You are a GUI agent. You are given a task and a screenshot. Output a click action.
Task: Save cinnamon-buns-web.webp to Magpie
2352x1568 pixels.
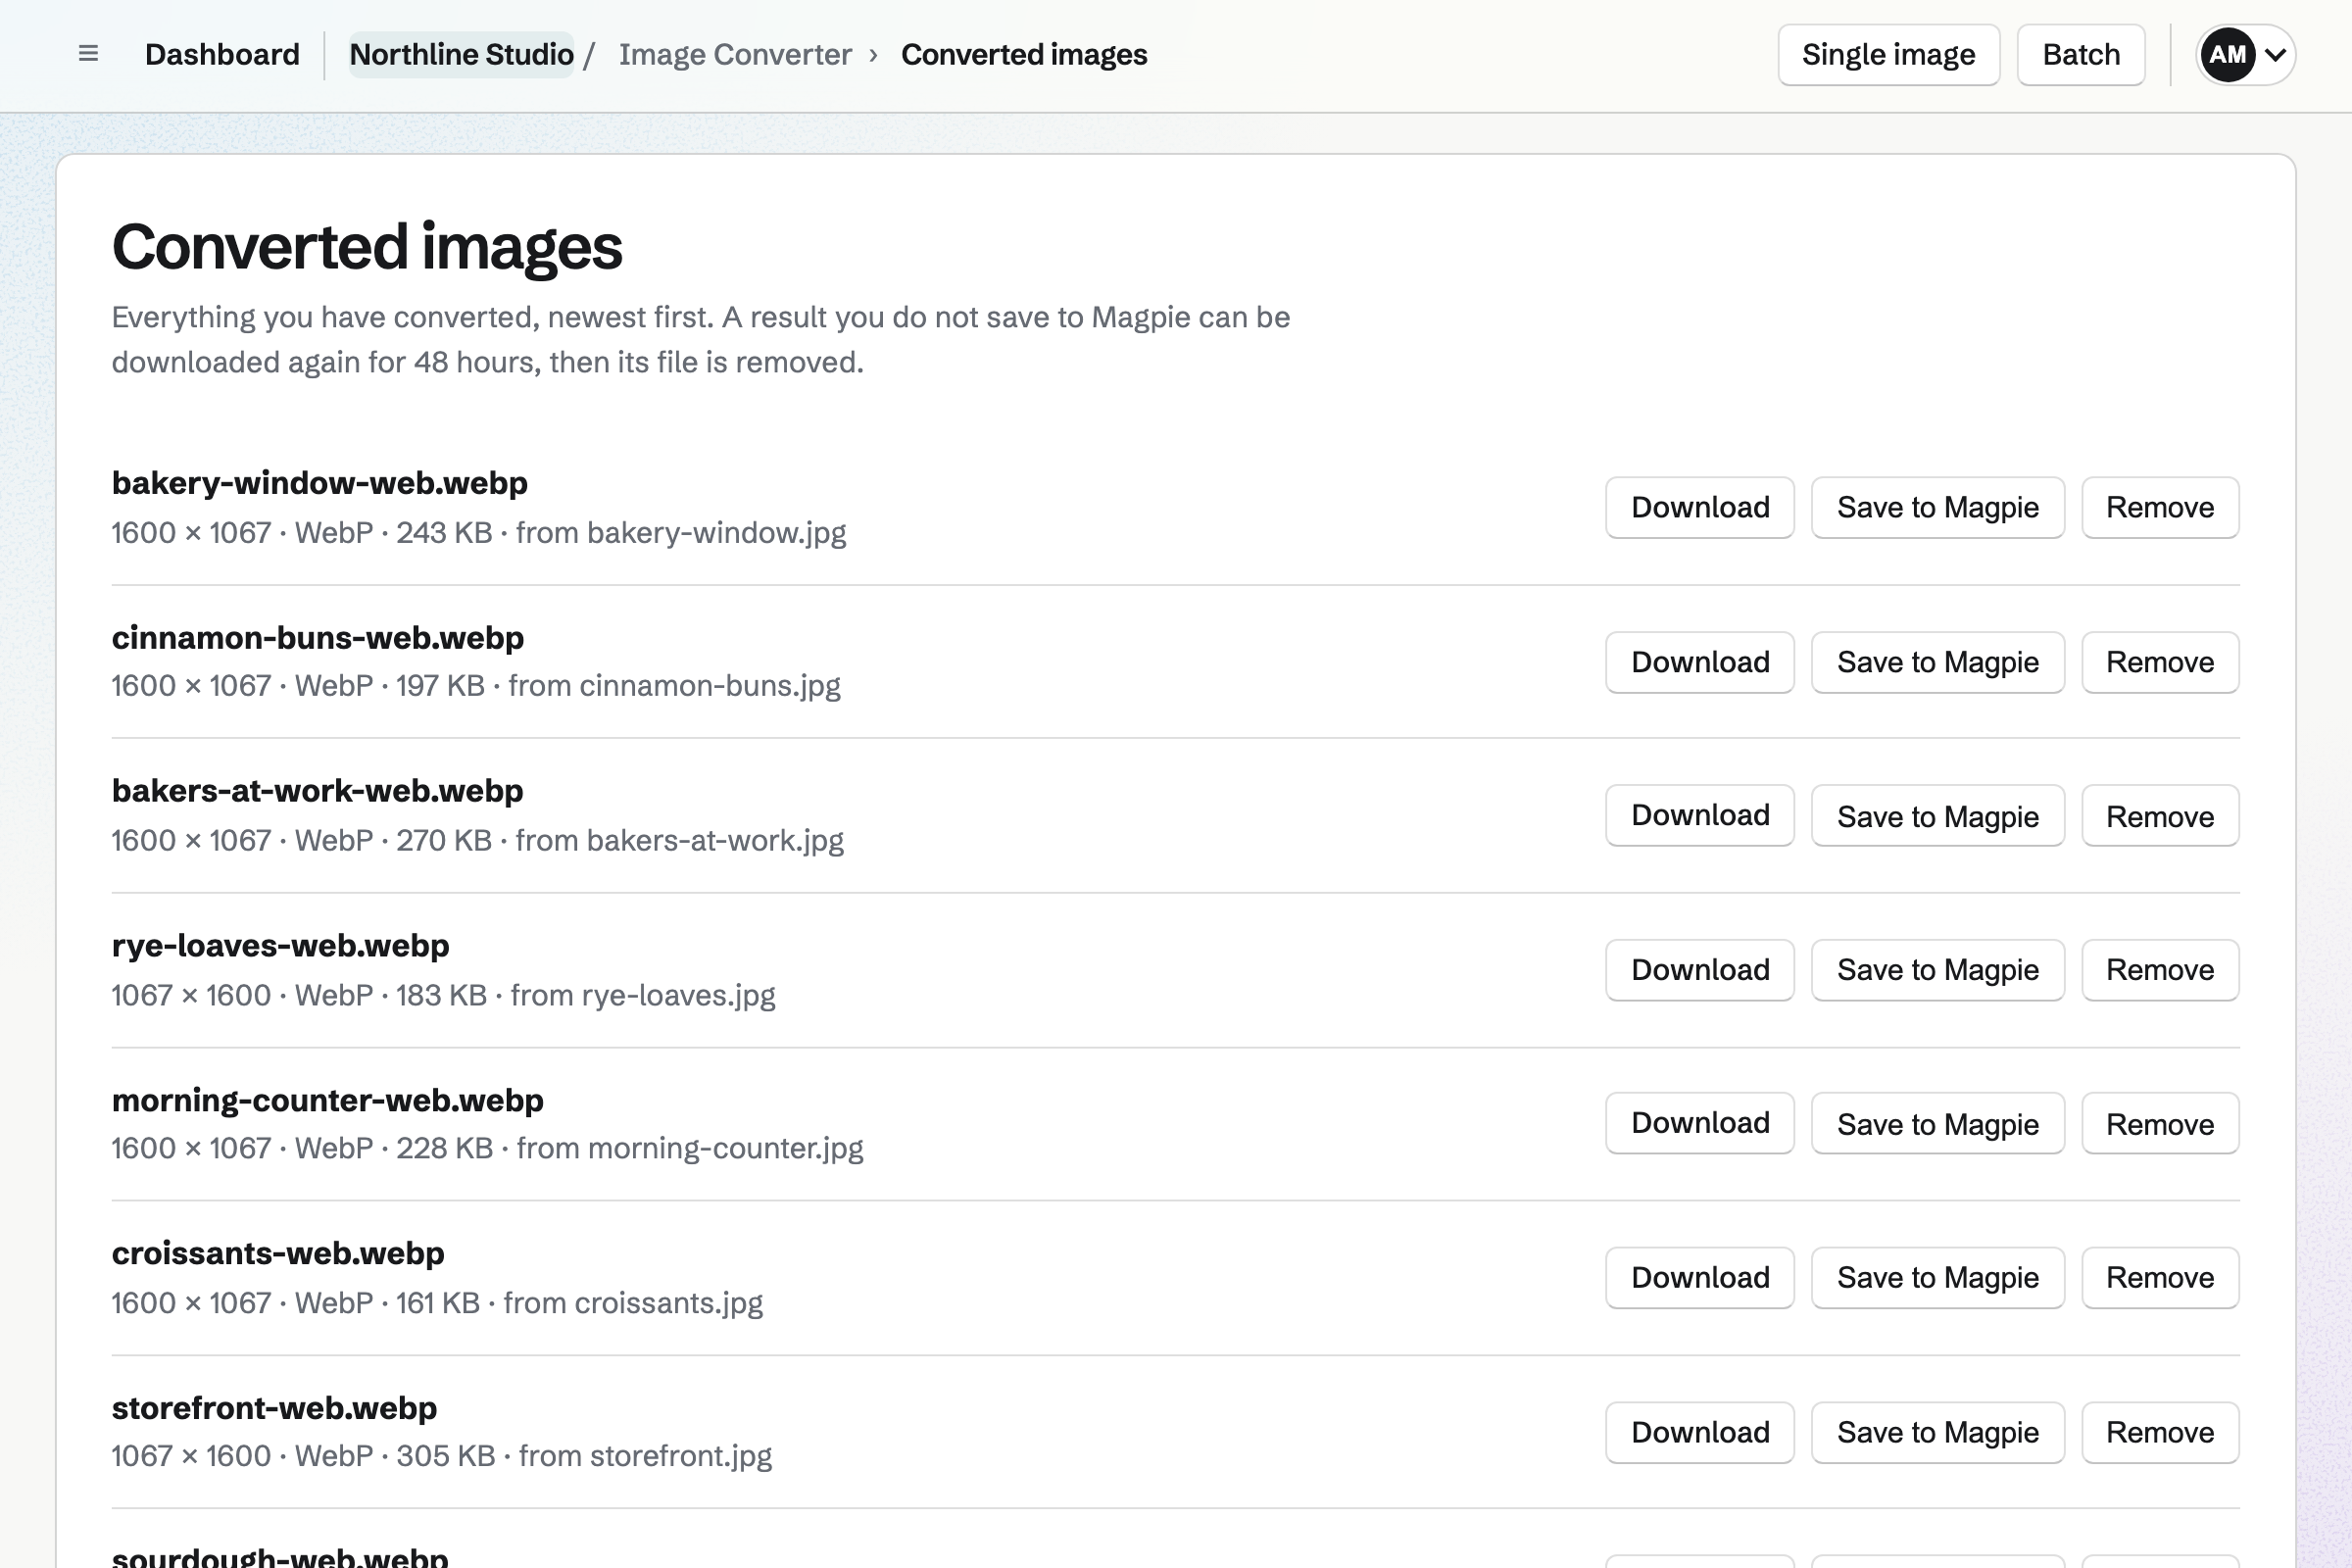[x=1937, y=662]
